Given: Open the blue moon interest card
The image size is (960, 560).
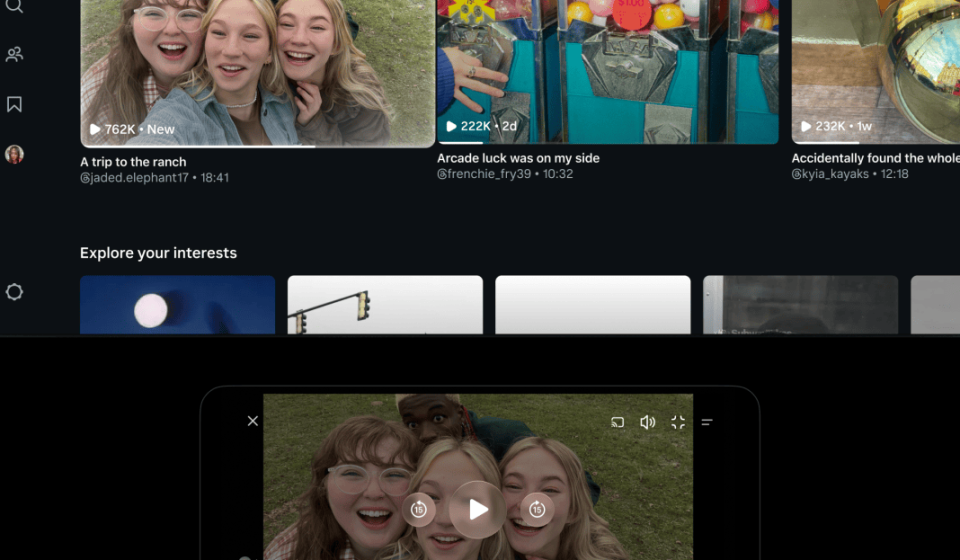Looking at the screenshot, I should [178, 305].
